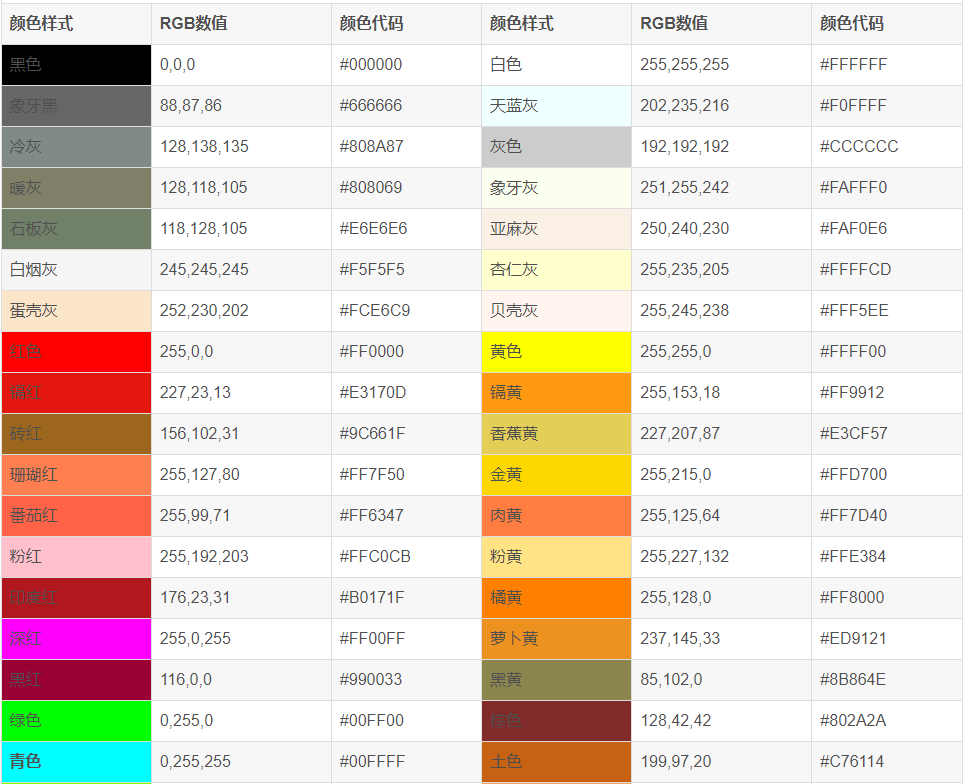The image size is (966, 784).
Task: Click the RGB value 85,102,0
Action: click(x=672, y=680)
